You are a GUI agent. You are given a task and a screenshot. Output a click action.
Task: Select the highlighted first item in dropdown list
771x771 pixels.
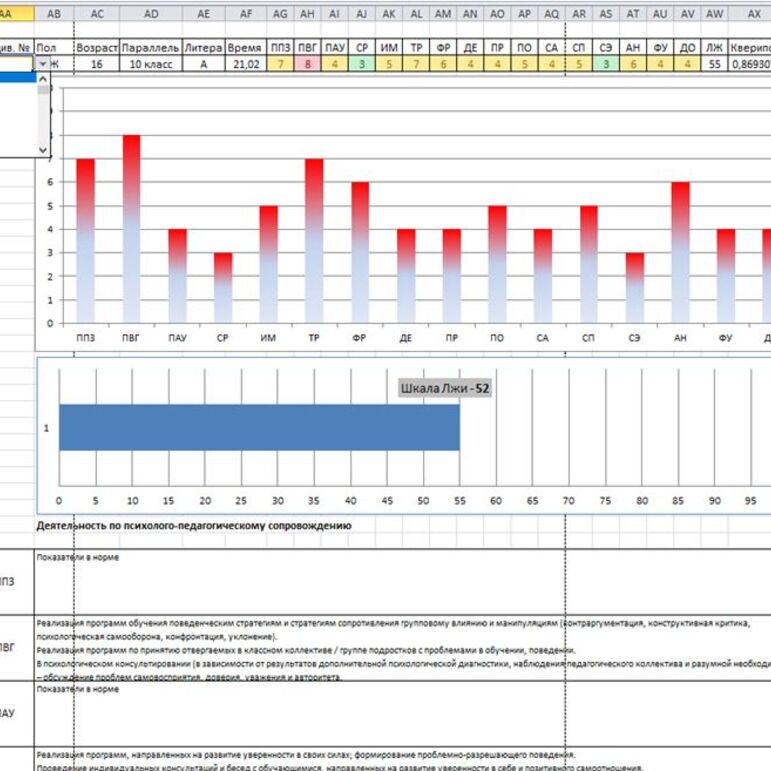(17, 77)
